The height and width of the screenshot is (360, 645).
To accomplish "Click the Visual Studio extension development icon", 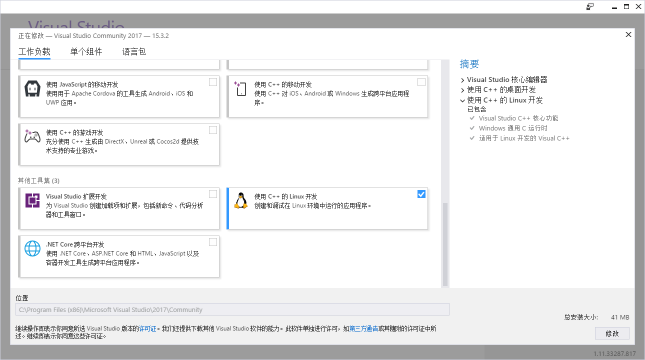I will pyautogui.click(x=32, y=200).
